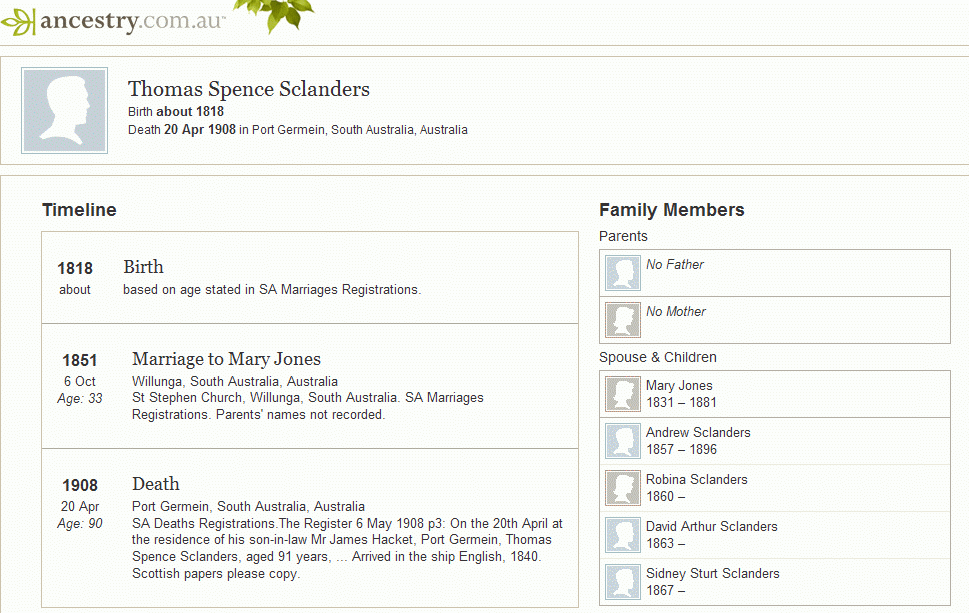The height and width of the screenshot is (613, 969).
Task: Click the 1818 year in timeline
Action: (75, 268)
